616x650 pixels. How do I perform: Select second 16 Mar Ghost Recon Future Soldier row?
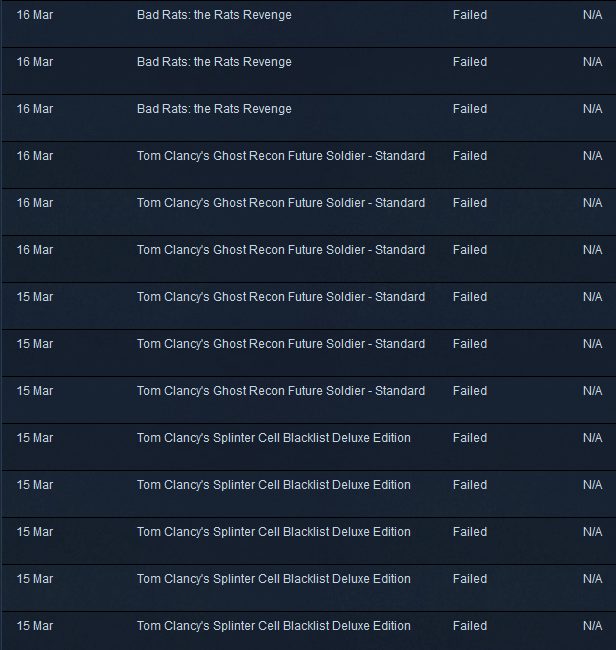tap(309, 212)
